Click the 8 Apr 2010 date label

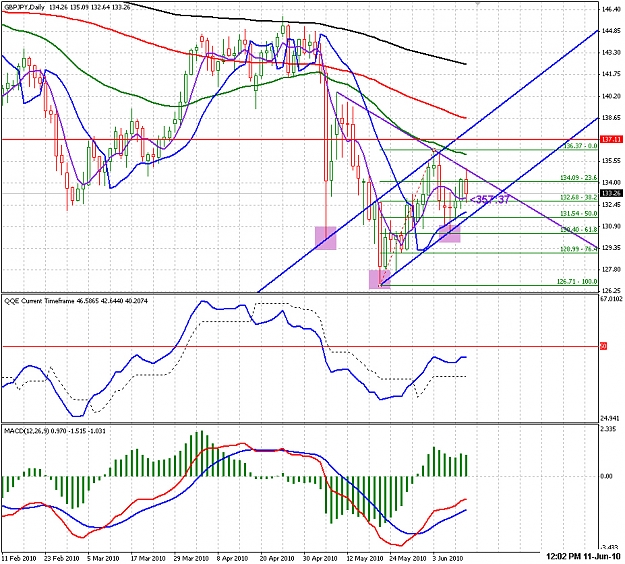pos(234,558)
